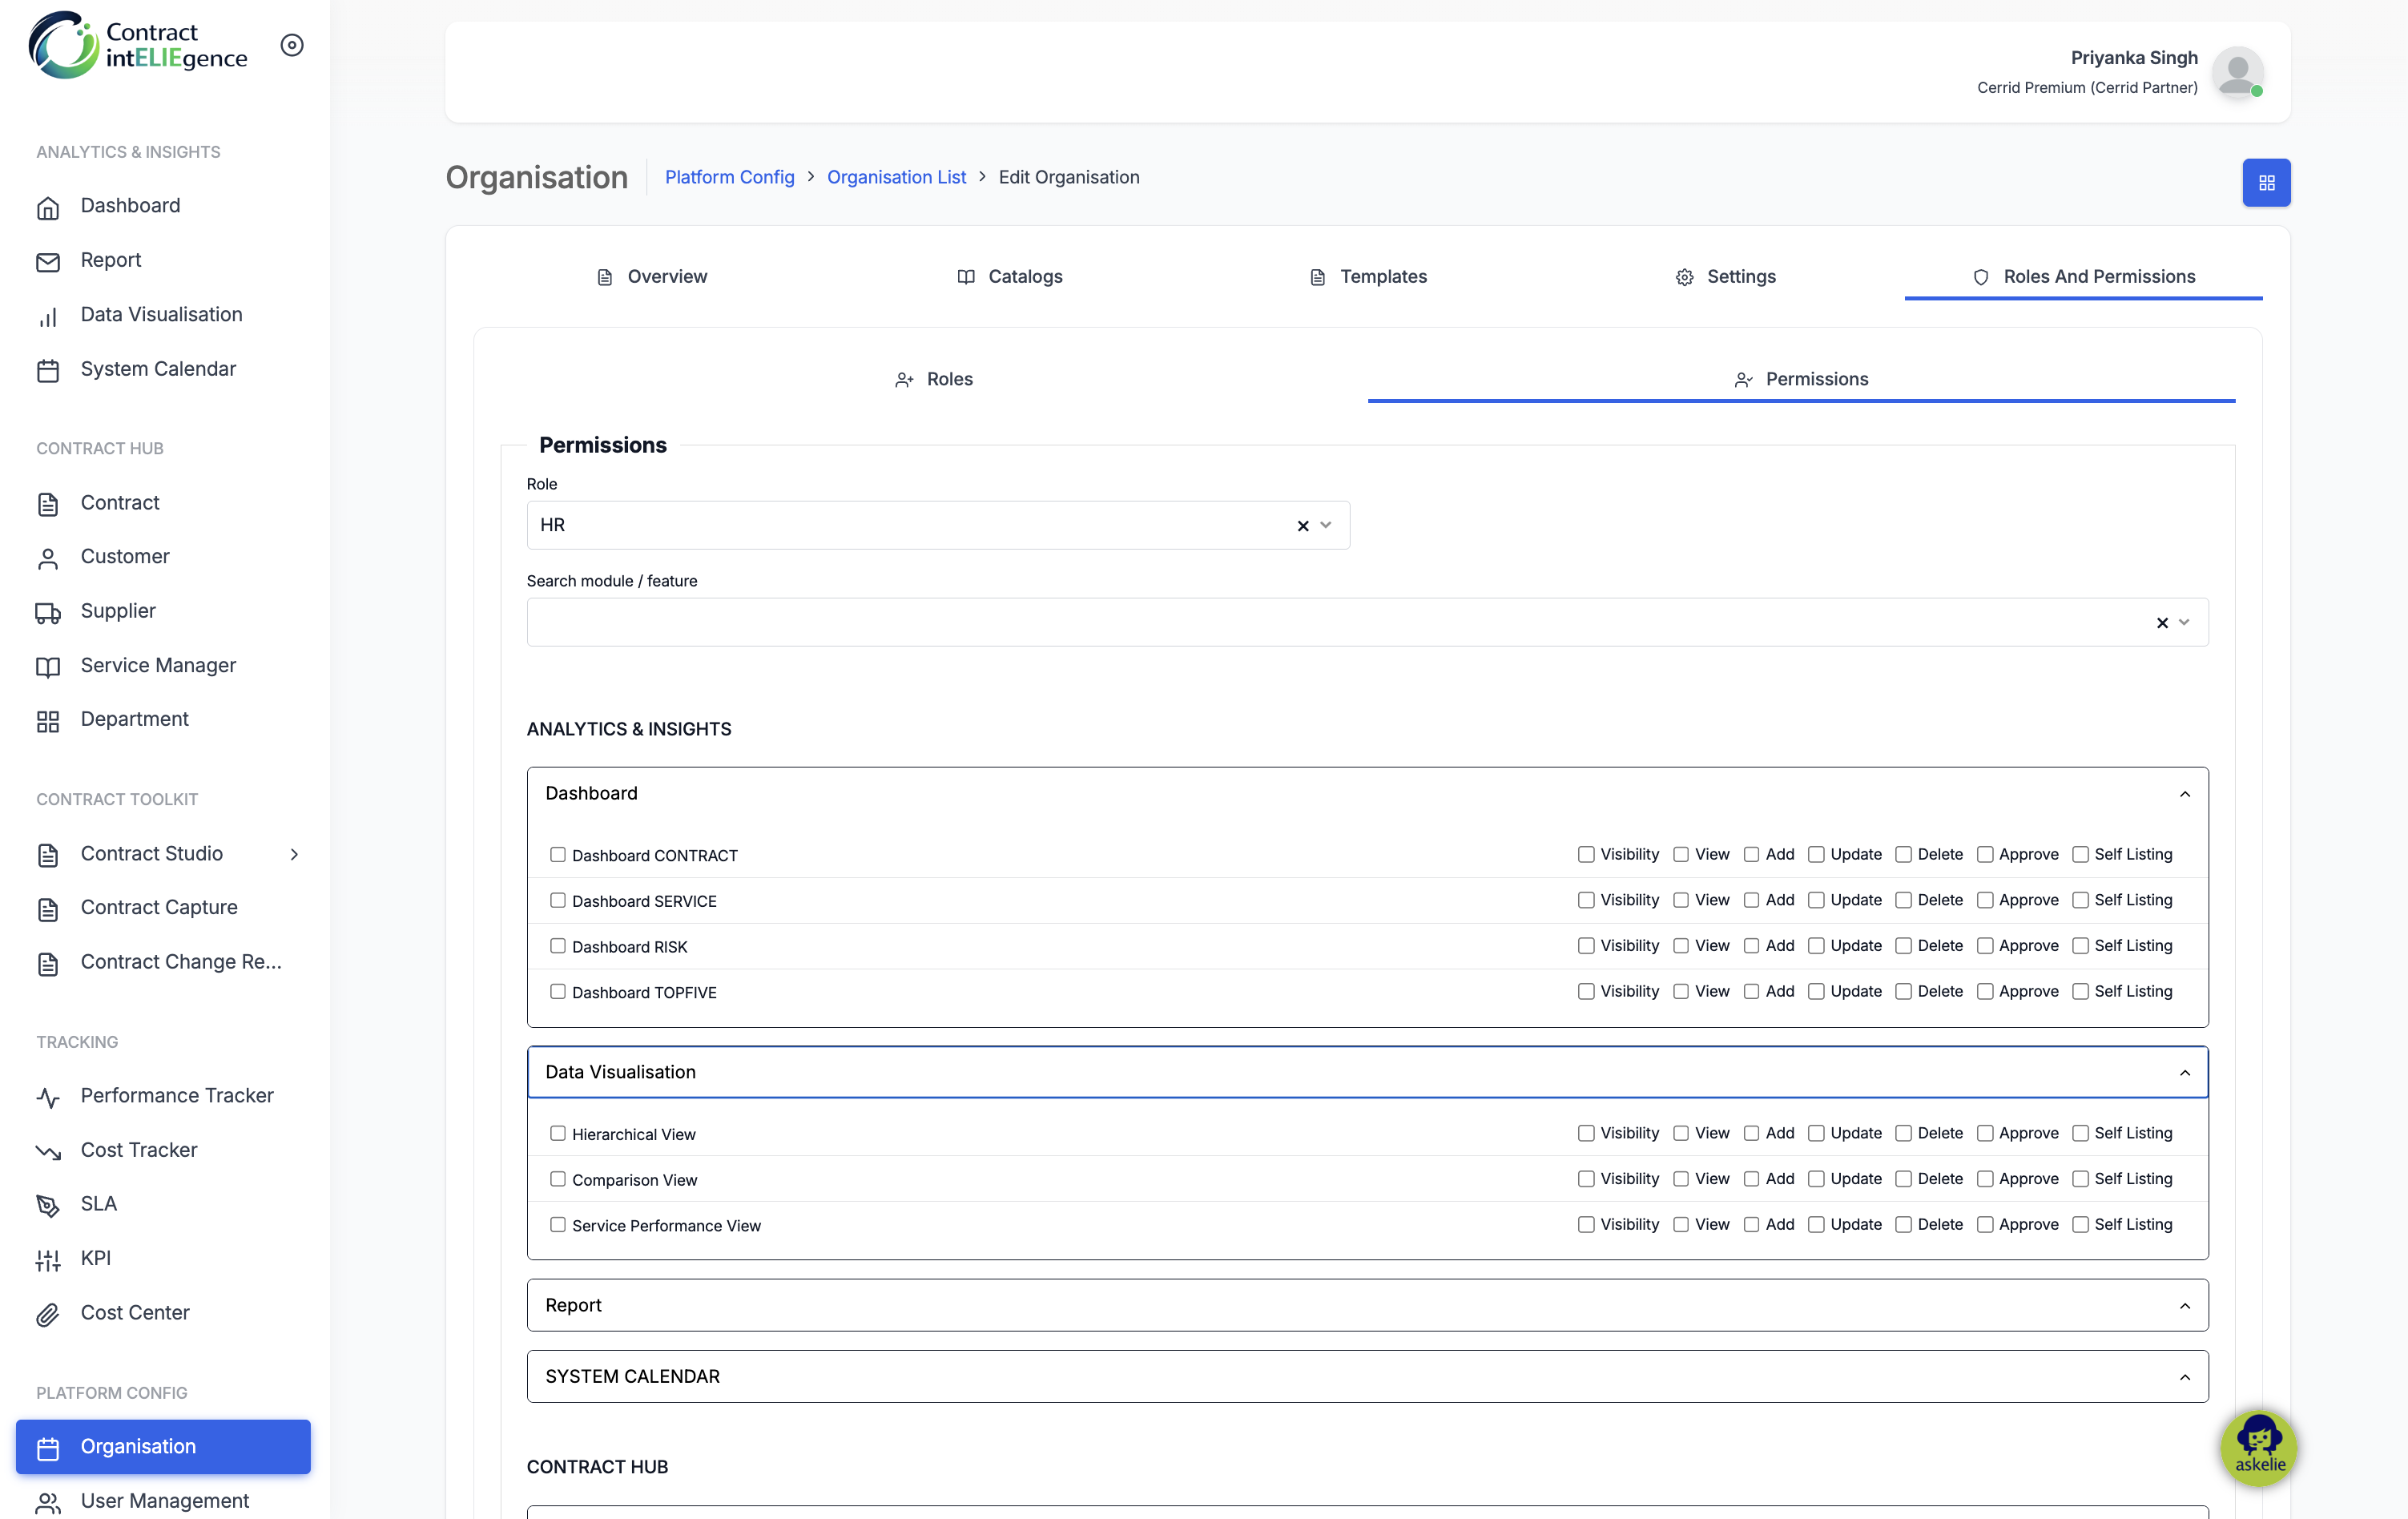Viewport: 2408px width, 1519px height.
Task: Click the Contract Studio file icon
Action: pyautogui.click(x=48, y=855)
